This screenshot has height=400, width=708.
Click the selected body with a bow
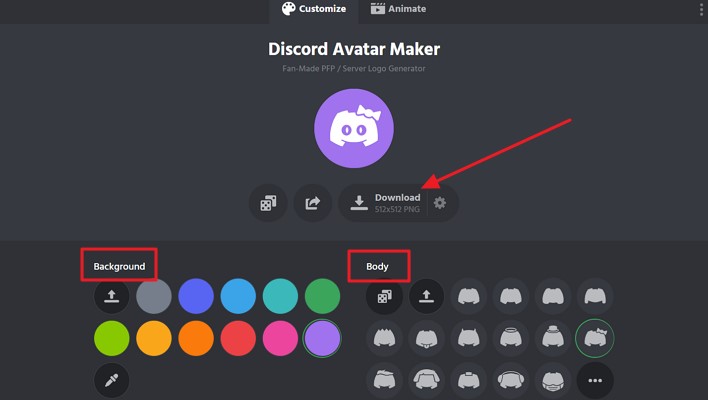(x=595, y=338)
